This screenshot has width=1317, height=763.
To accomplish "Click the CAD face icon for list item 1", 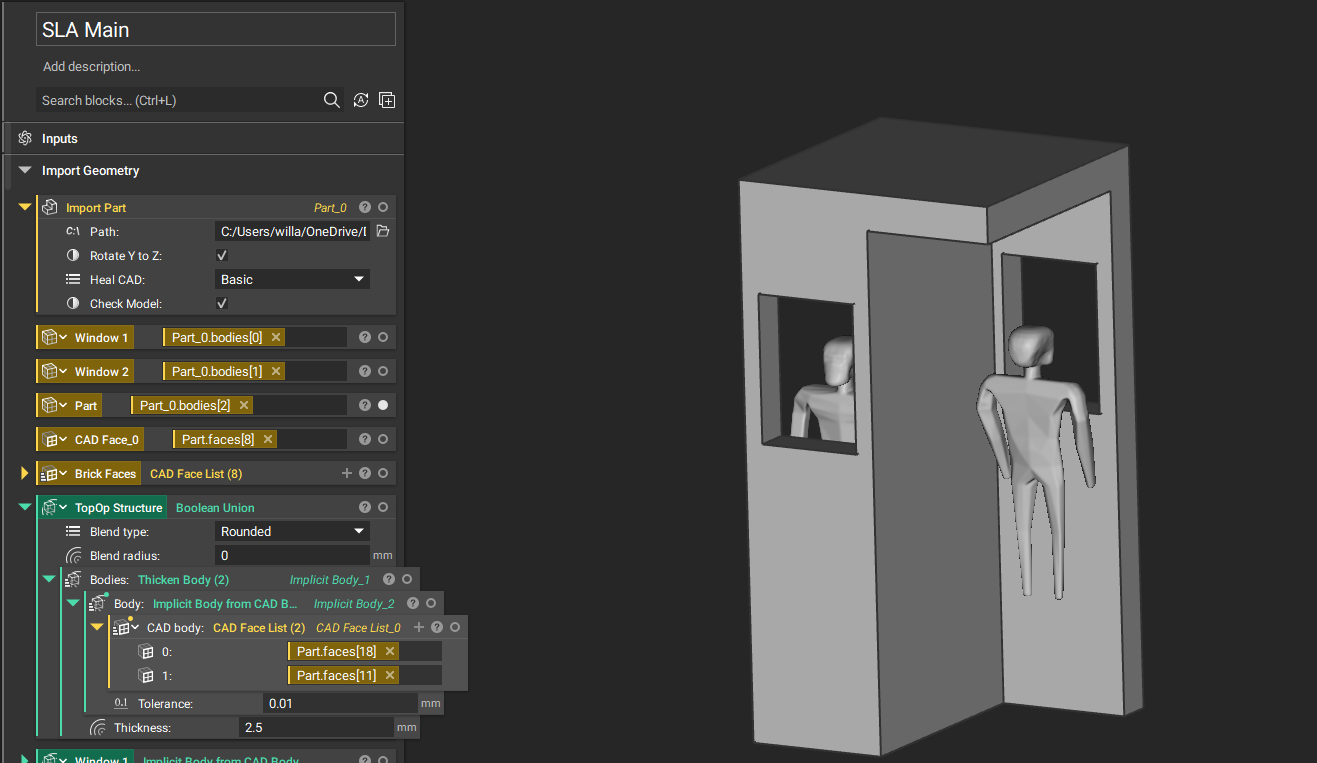I will [x=145, y=675].
